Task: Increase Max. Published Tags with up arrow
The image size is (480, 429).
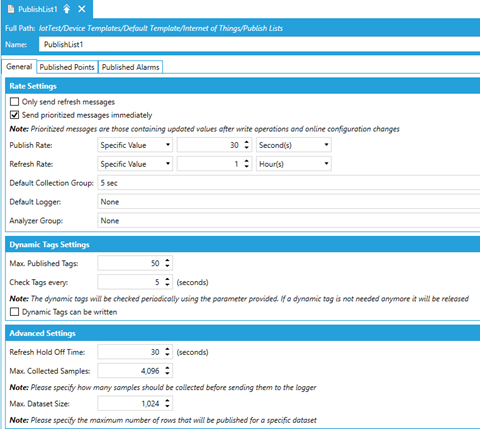Action: (167, 260)
